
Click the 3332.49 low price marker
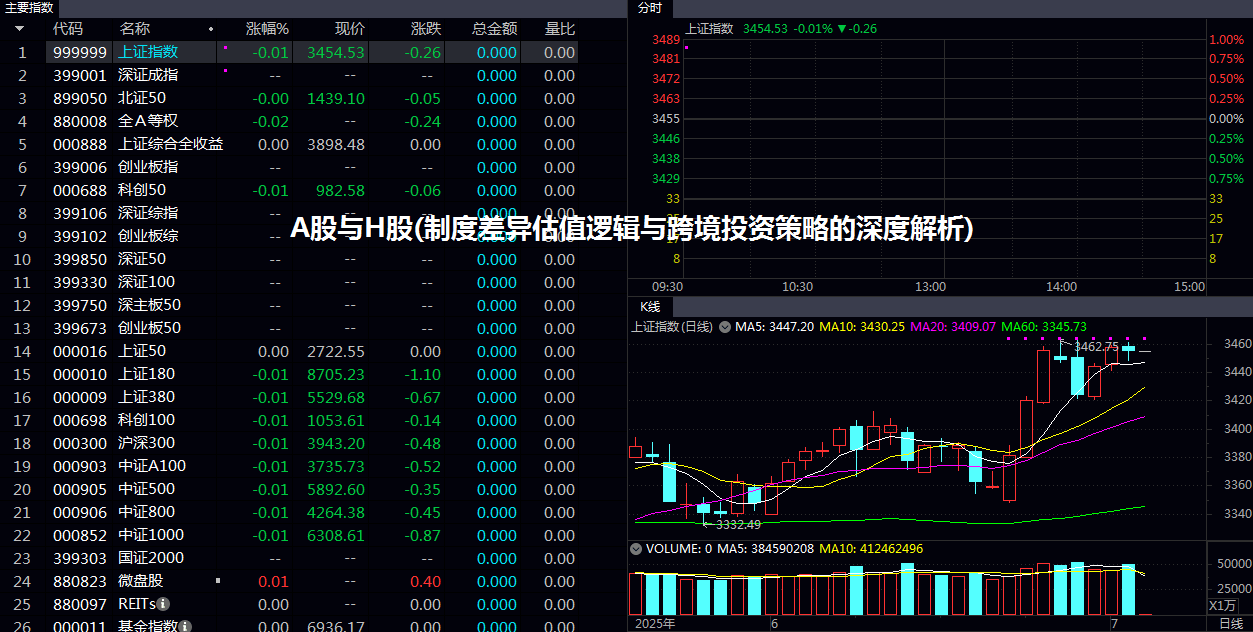pos(738,524)
